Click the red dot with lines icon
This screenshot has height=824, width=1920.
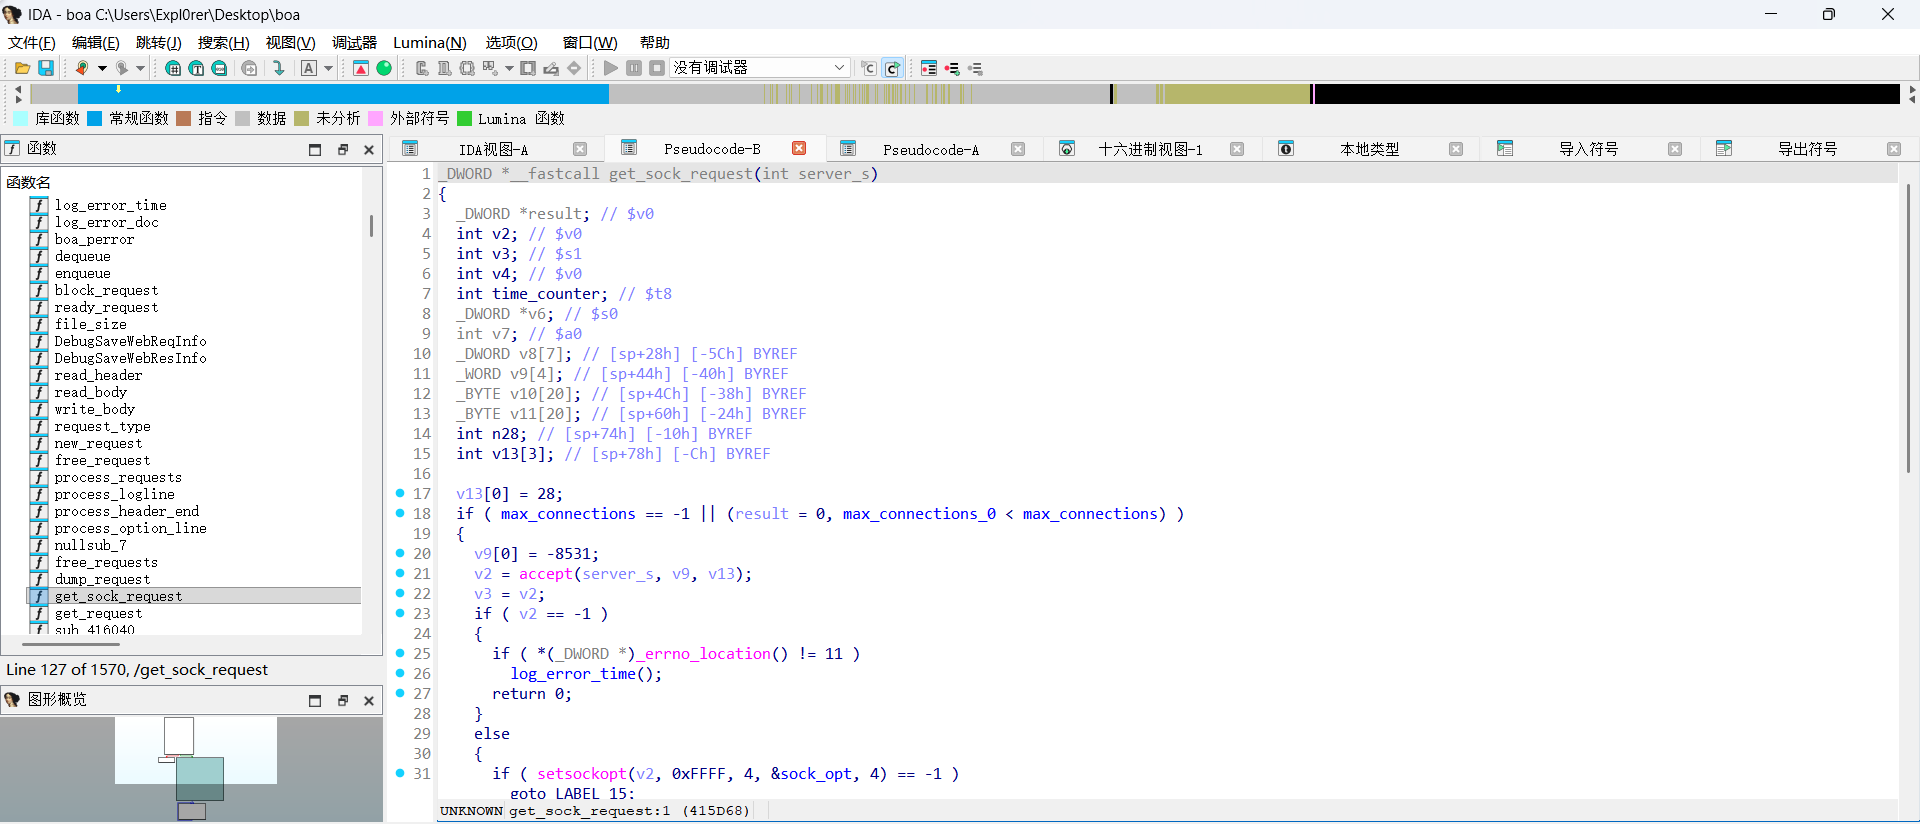point(952,68)
